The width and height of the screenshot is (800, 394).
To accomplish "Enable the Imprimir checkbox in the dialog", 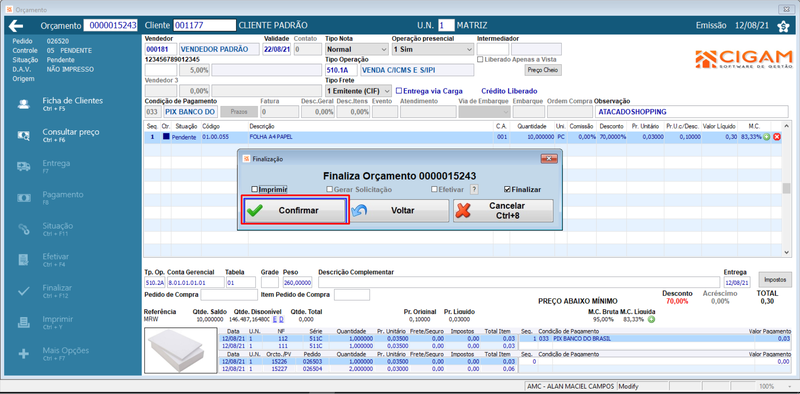I will click(x=255, y=189).
